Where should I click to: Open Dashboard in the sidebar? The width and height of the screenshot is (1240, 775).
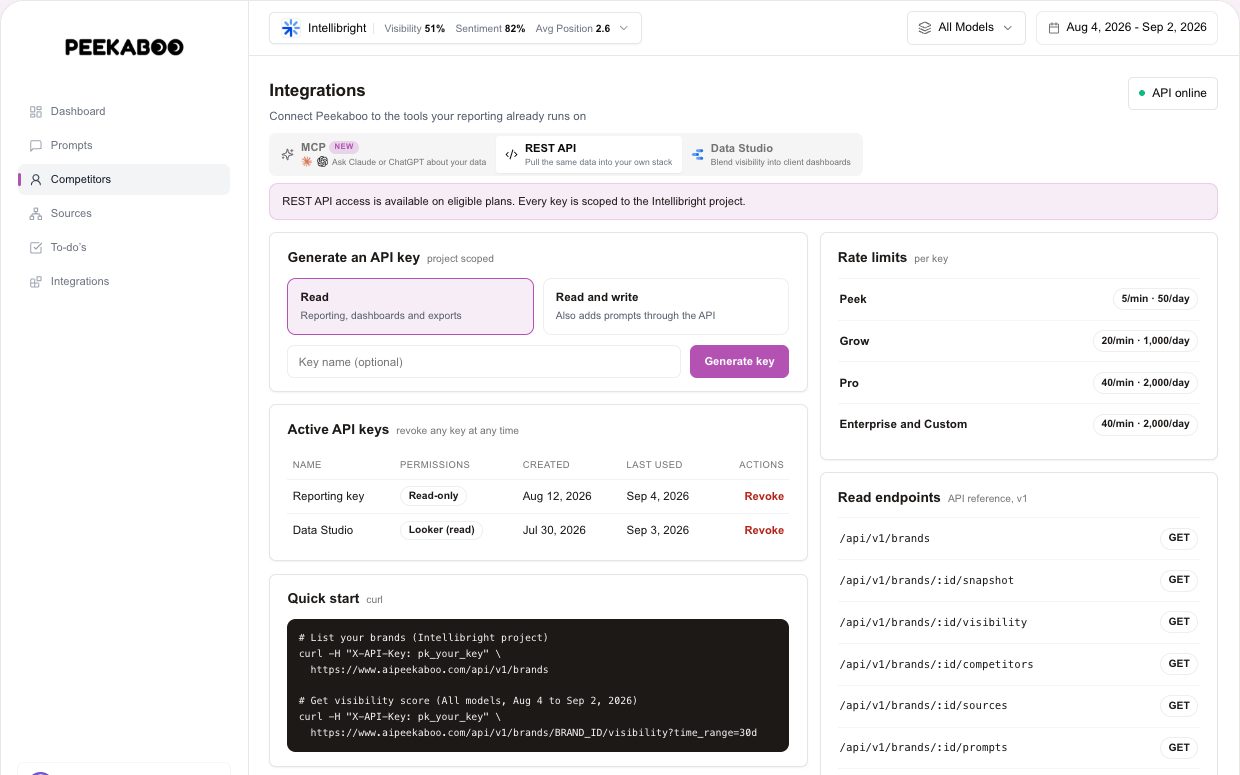[x=124, y=112]
